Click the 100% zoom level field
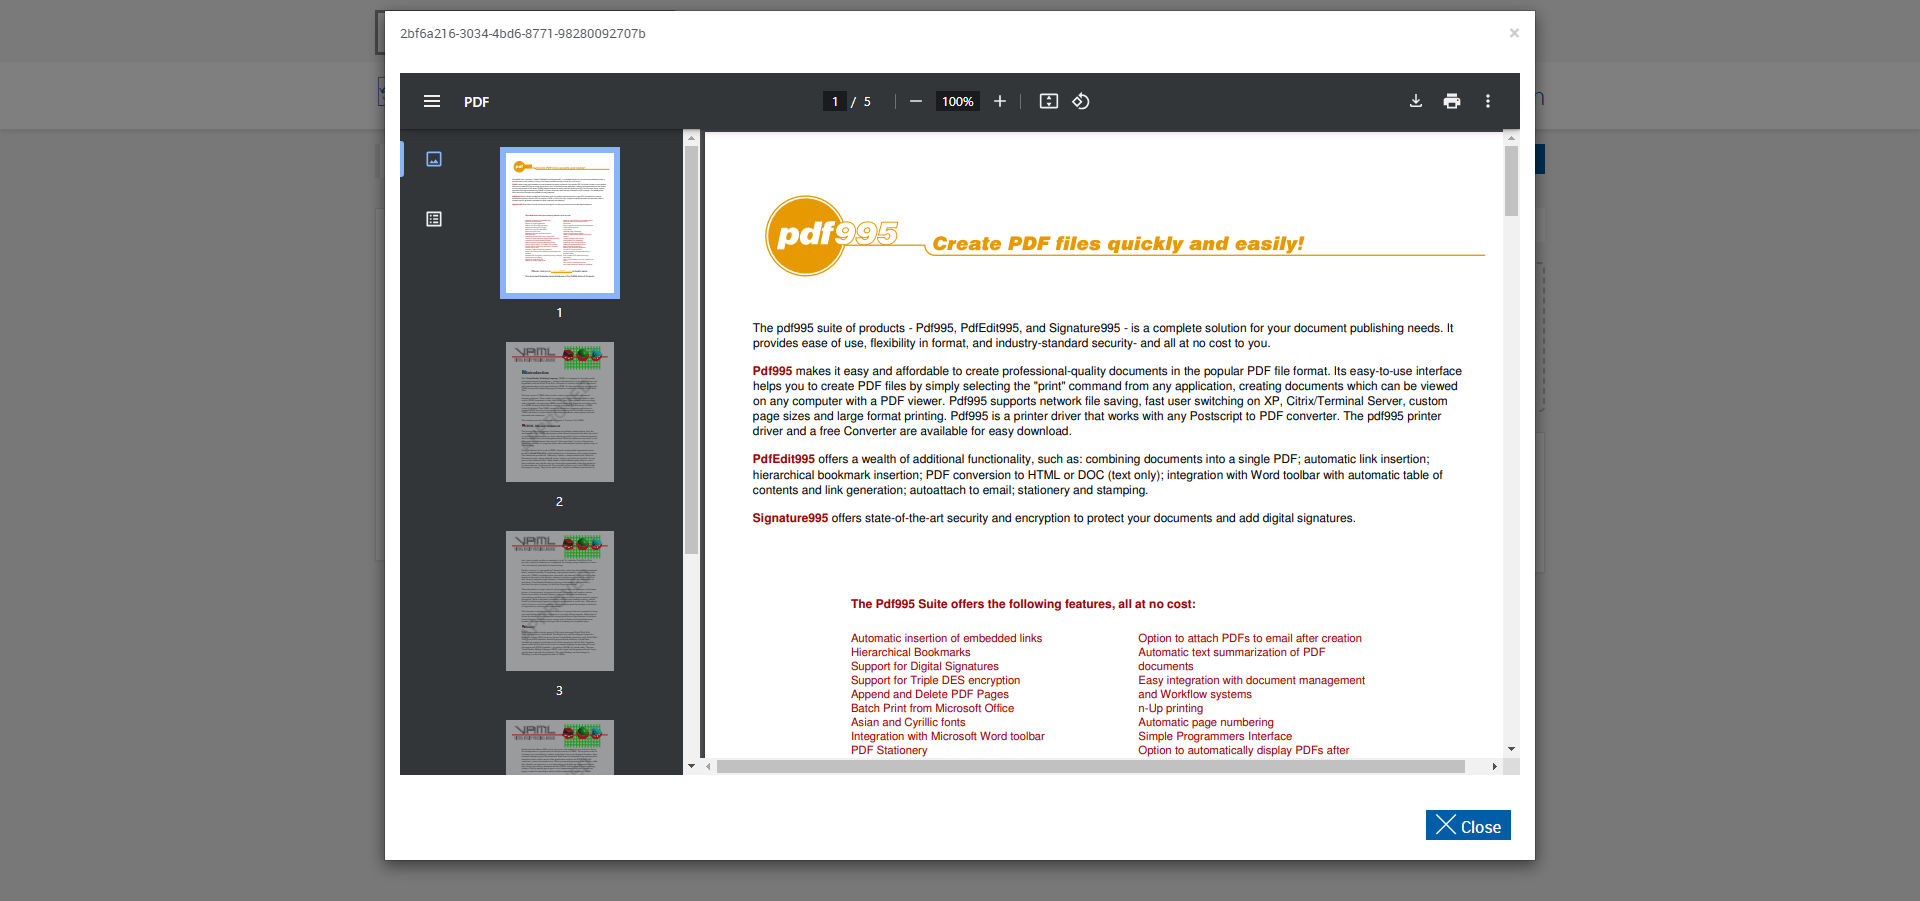Screen dimensions: 1920x901 click(x=957, y=101)
